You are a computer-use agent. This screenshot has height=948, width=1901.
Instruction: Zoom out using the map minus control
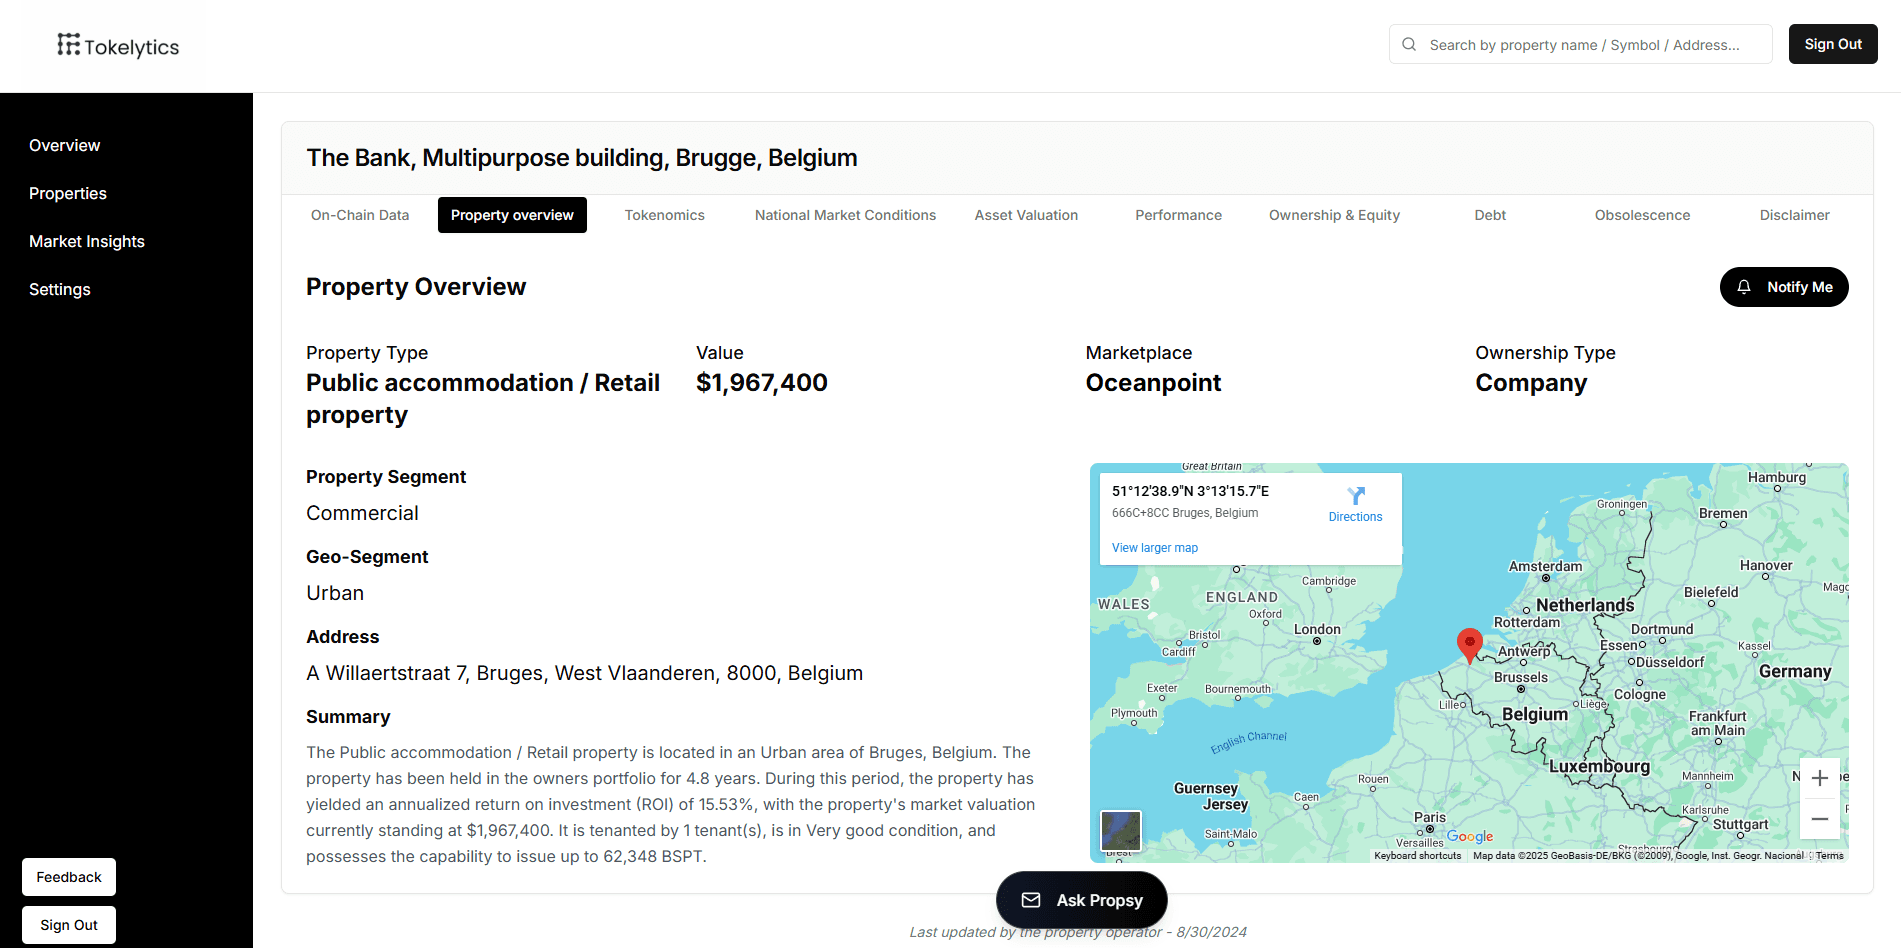click(x=1819, y=819)
